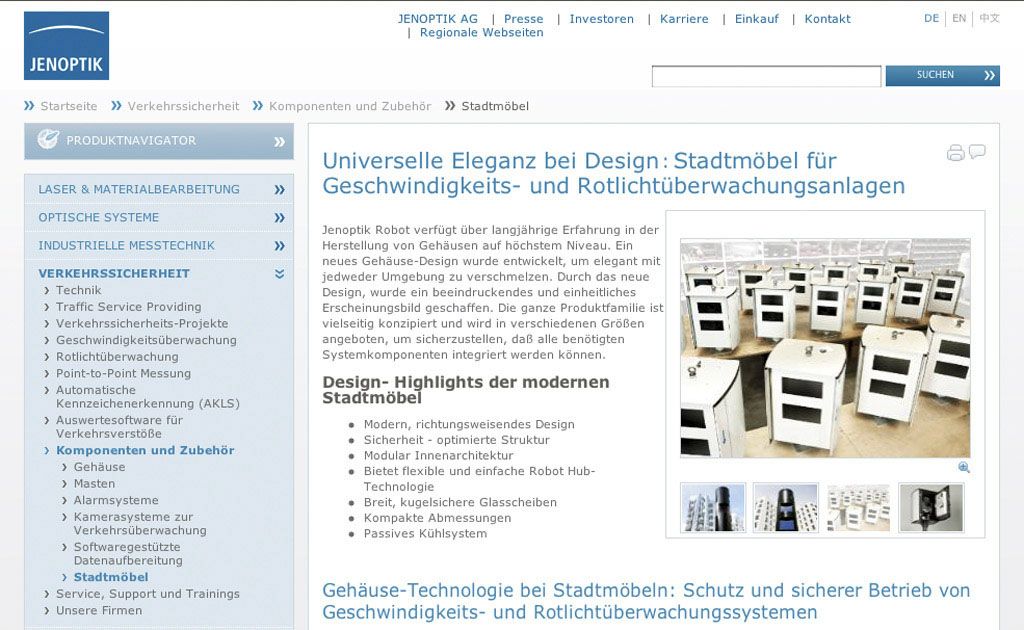Viewport: 1024px width, 630px height.
Task: Select Stadtmöbel sub-item in sidebar
Action: coord(111,577)
